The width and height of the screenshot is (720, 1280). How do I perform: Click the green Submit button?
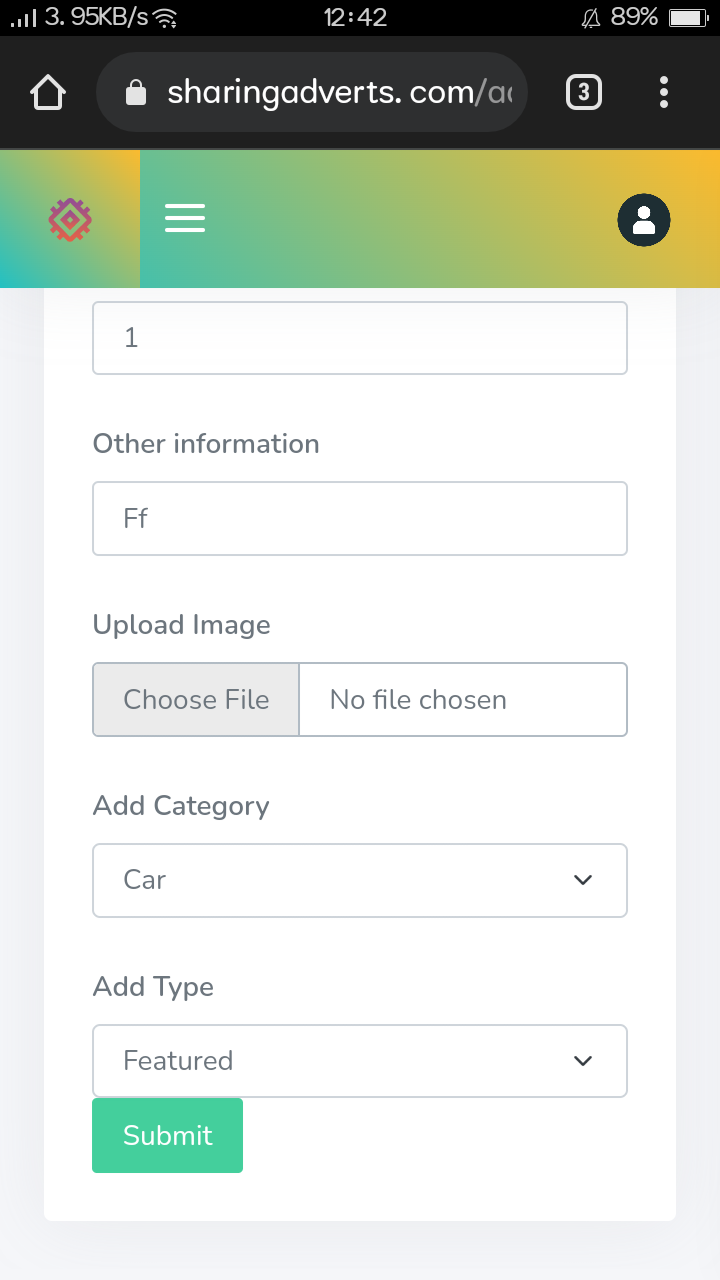click(167, 1135)
